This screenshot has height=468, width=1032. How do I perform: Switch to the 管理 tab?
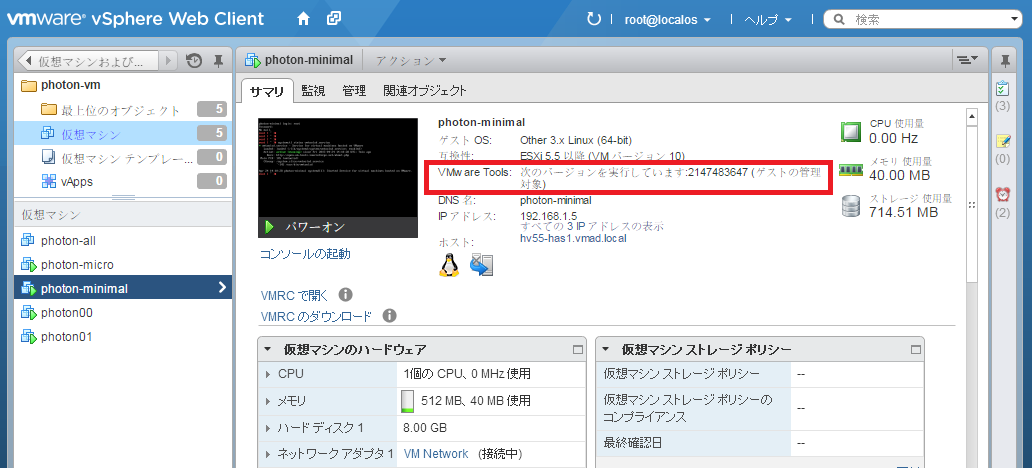point(354,91)
